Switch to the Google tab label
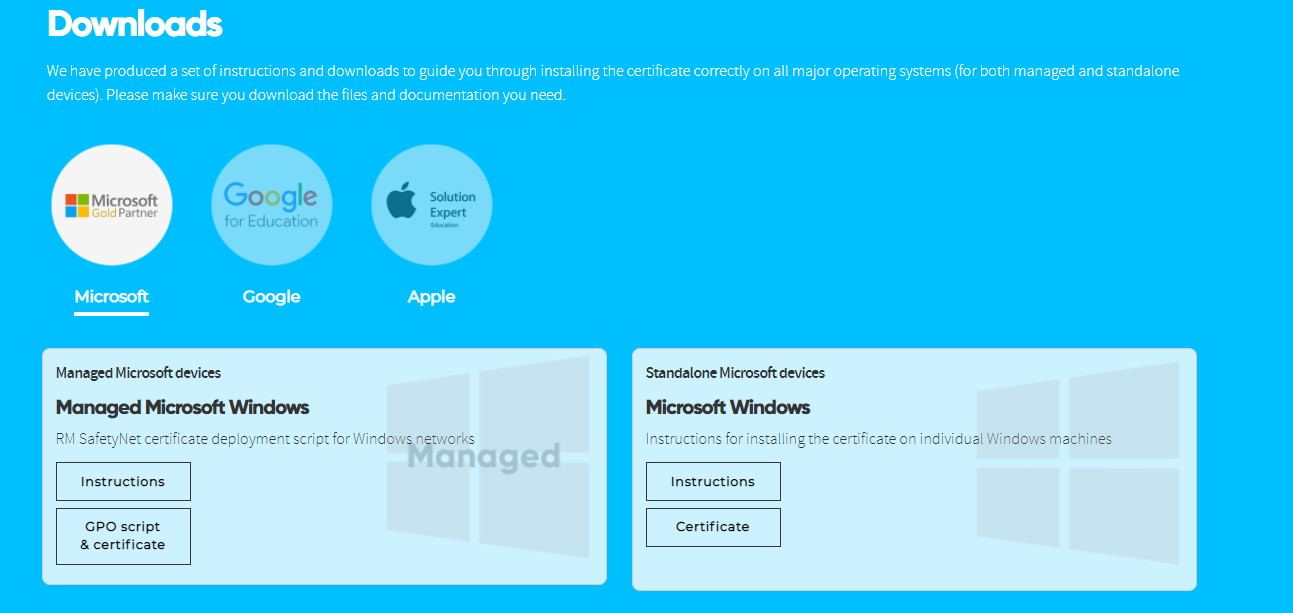The image size is (1293, 613). 271,296
